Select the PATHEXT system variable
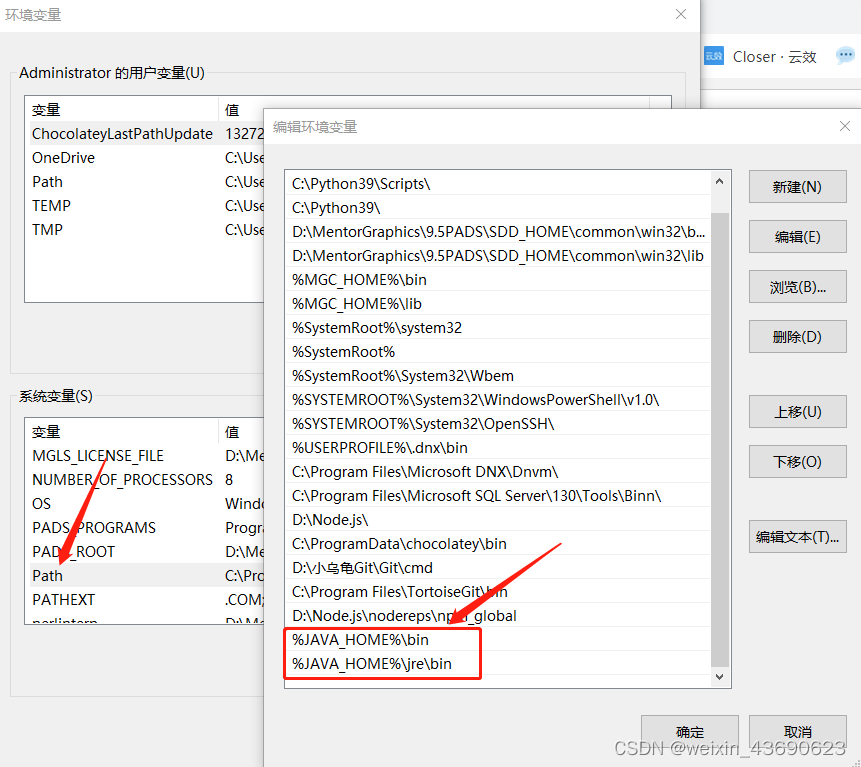This screenshot has height=767, width=861. tap(147, 600)
